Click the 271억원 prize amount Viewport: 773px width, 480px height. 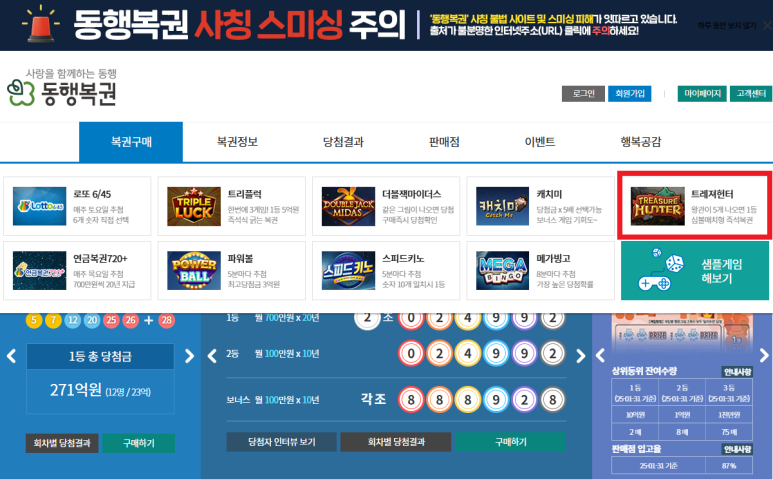point(75,390)
